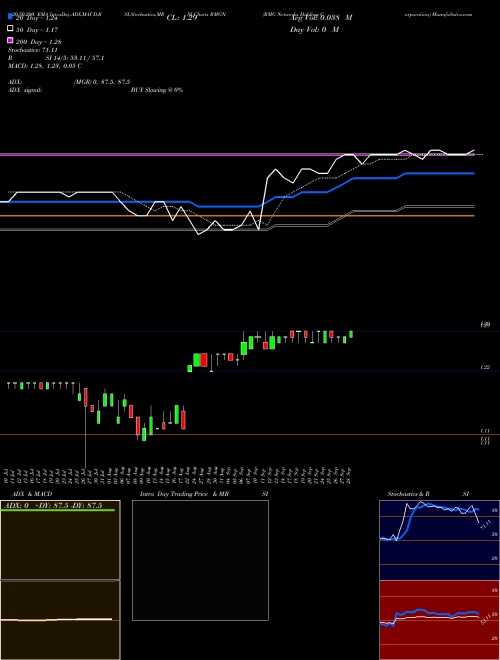Click the 'CL: 1.29' closing price text
500x660 pixels.
[182, 18]
